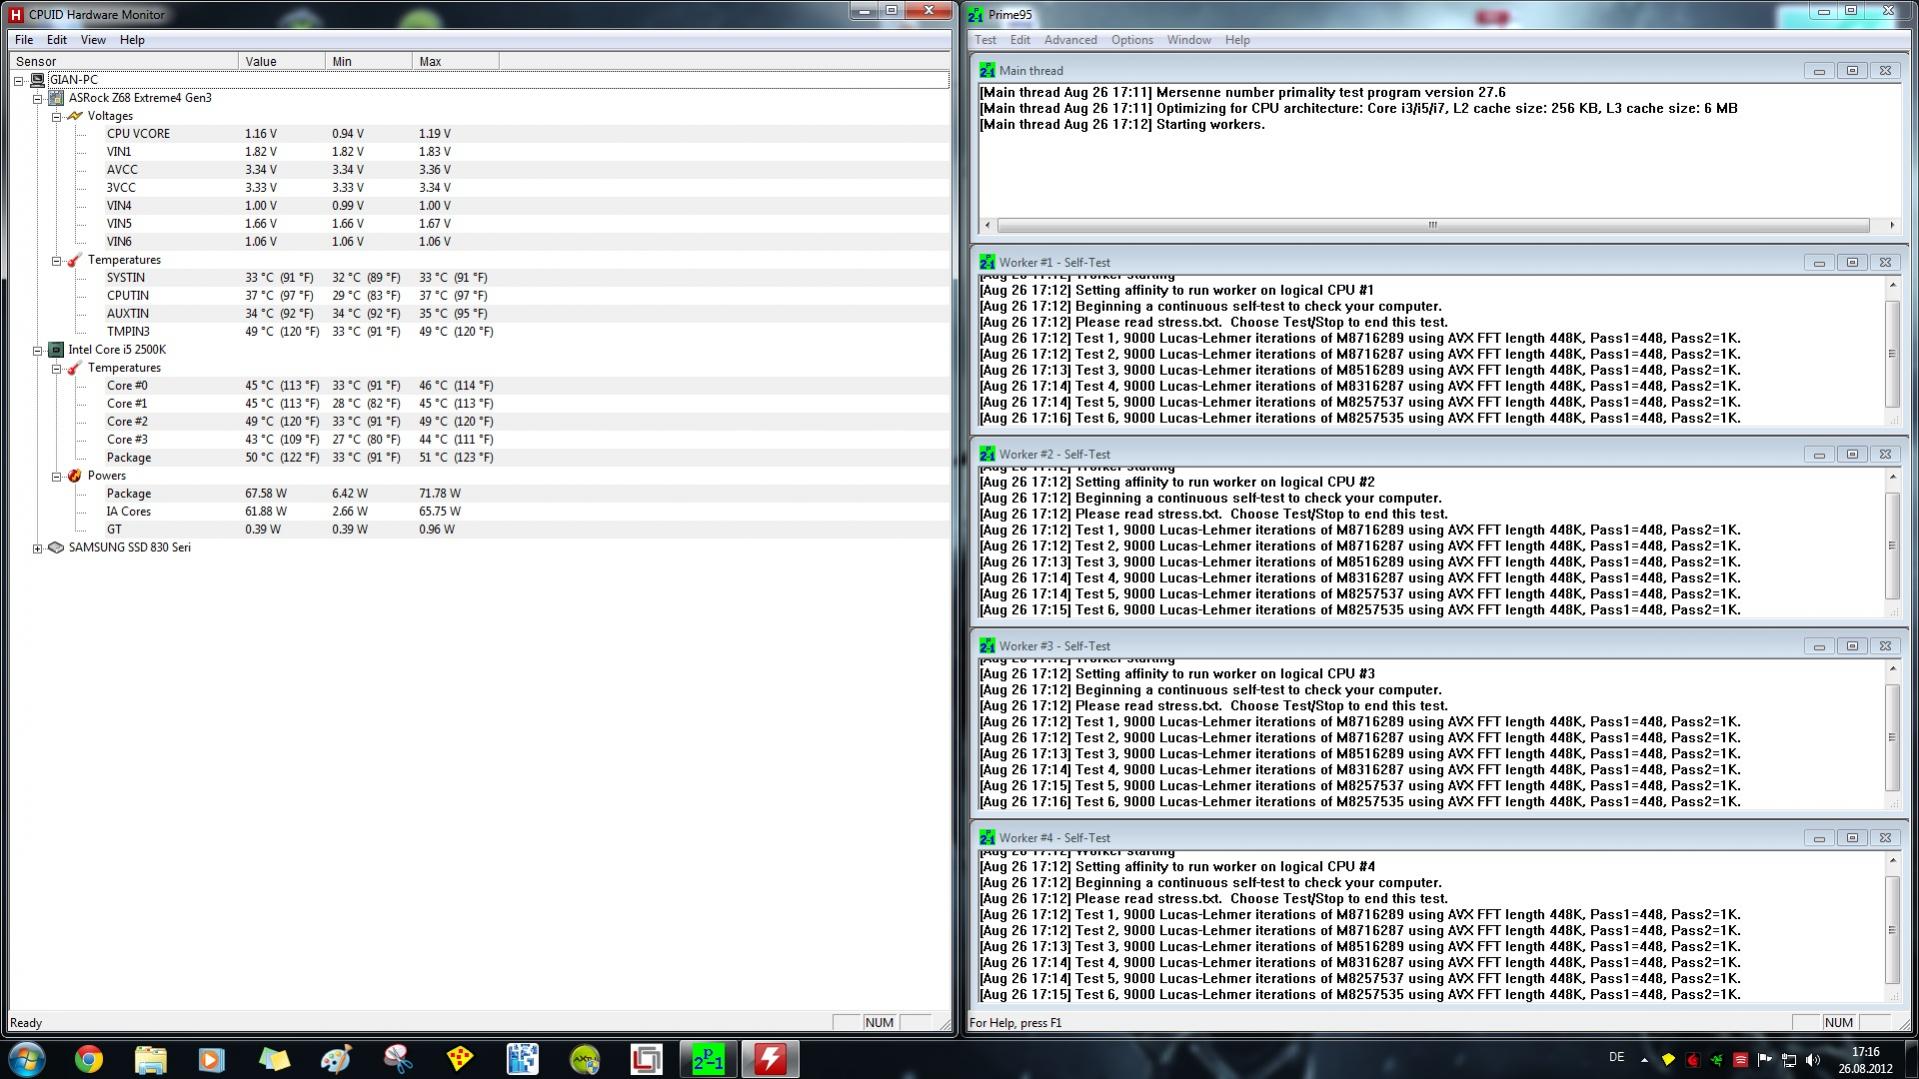Collapse the GIAN-PC tree node

pyautogui.click(x=19, y=80)
